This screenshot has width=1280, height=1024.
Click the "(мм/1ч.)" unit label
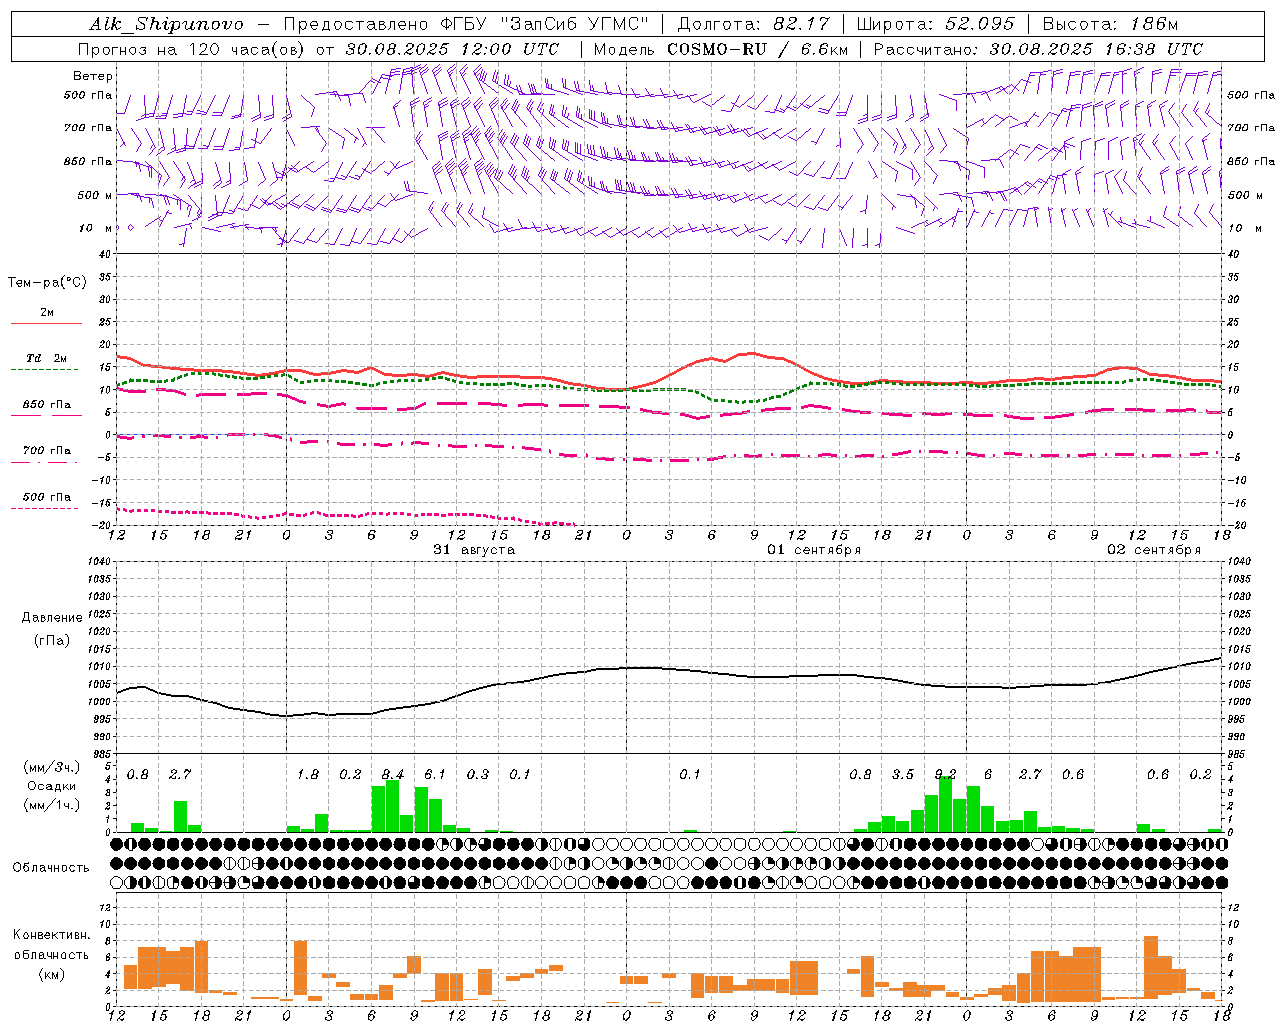(x=51, y=805)
